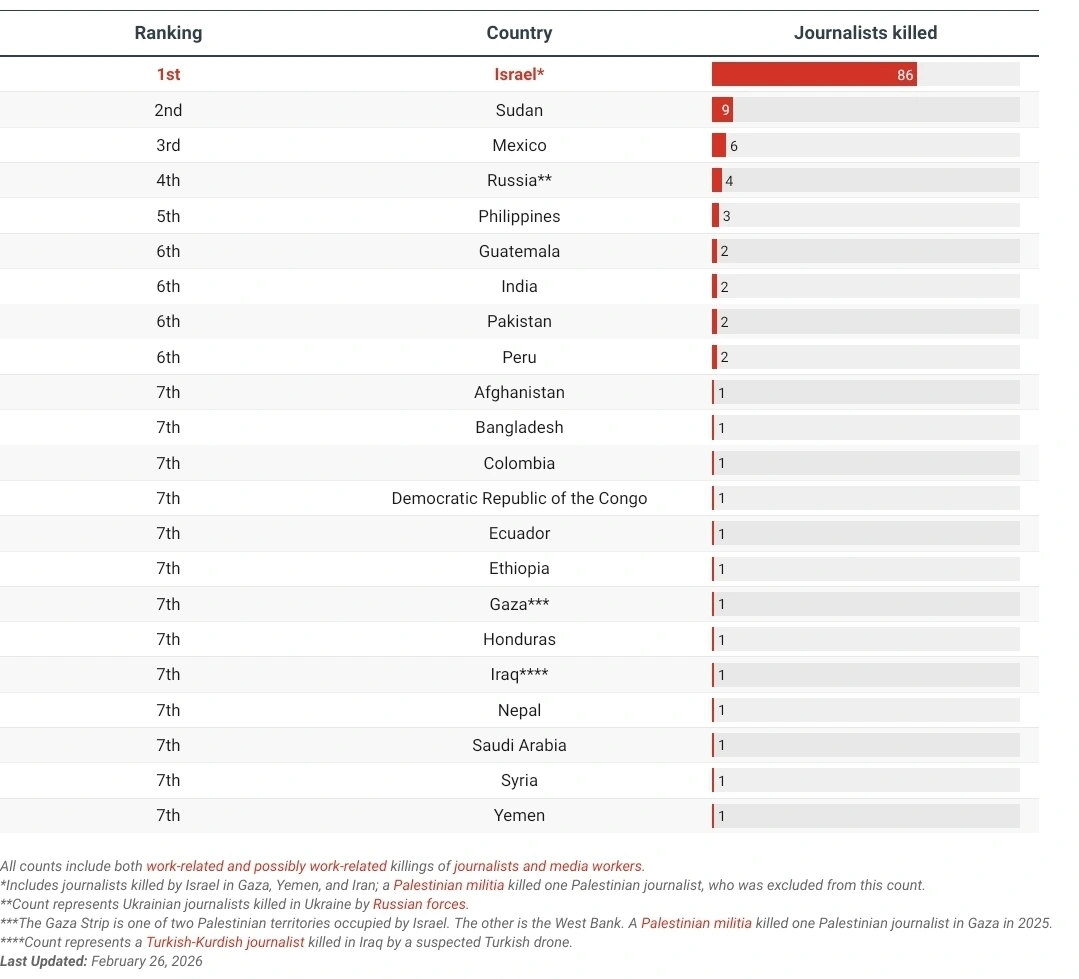Click the '1st' ranking cell
Viewport: 1079px width, 979px height.
click(168, 74)
